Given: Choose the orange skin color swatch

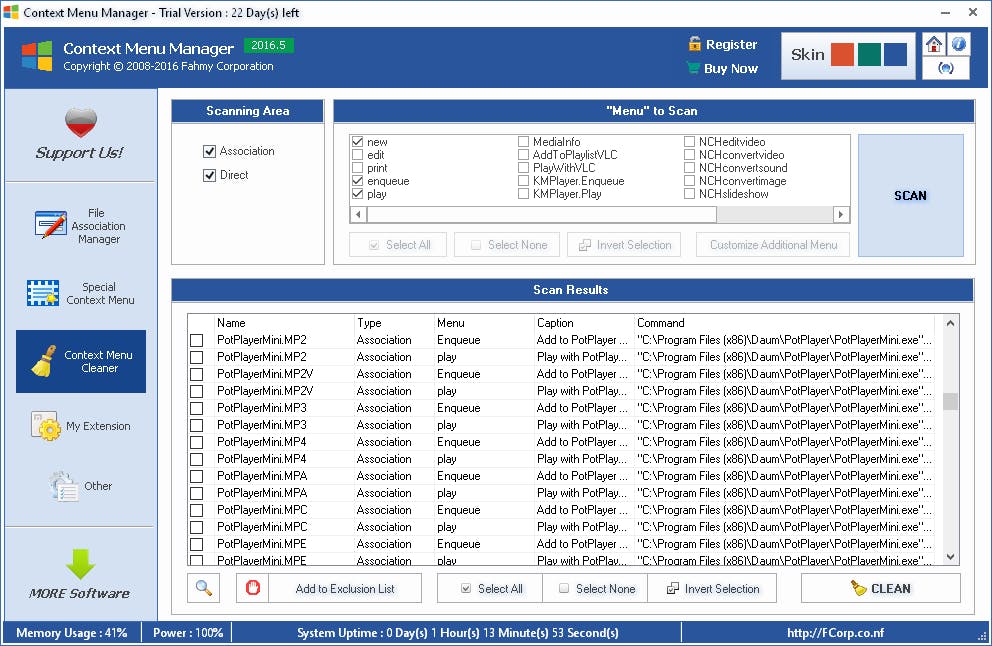Looking at the screenshot, I should (x=842, y=55).
